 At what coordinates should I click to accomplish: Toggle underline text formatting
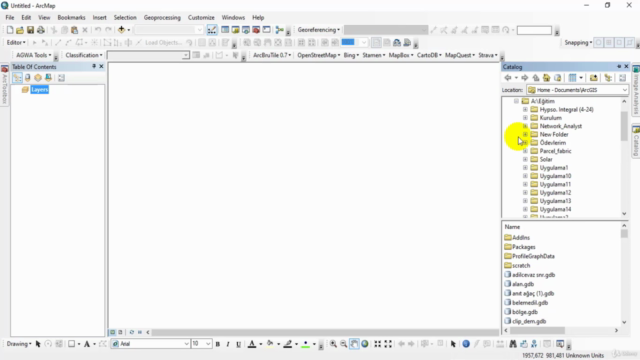(x=238, y=344)
